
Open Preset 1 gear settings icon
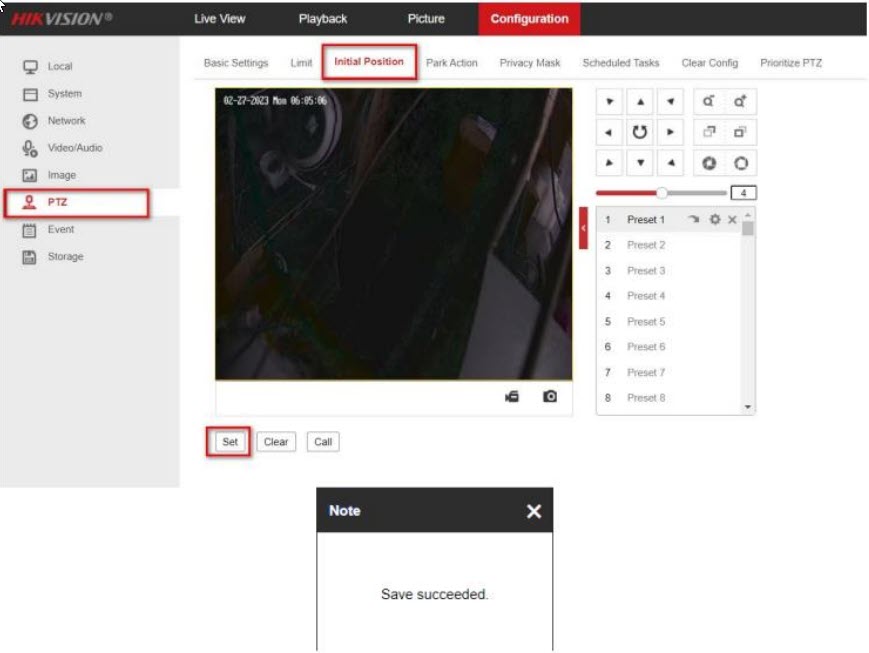(x=714, y=219)
